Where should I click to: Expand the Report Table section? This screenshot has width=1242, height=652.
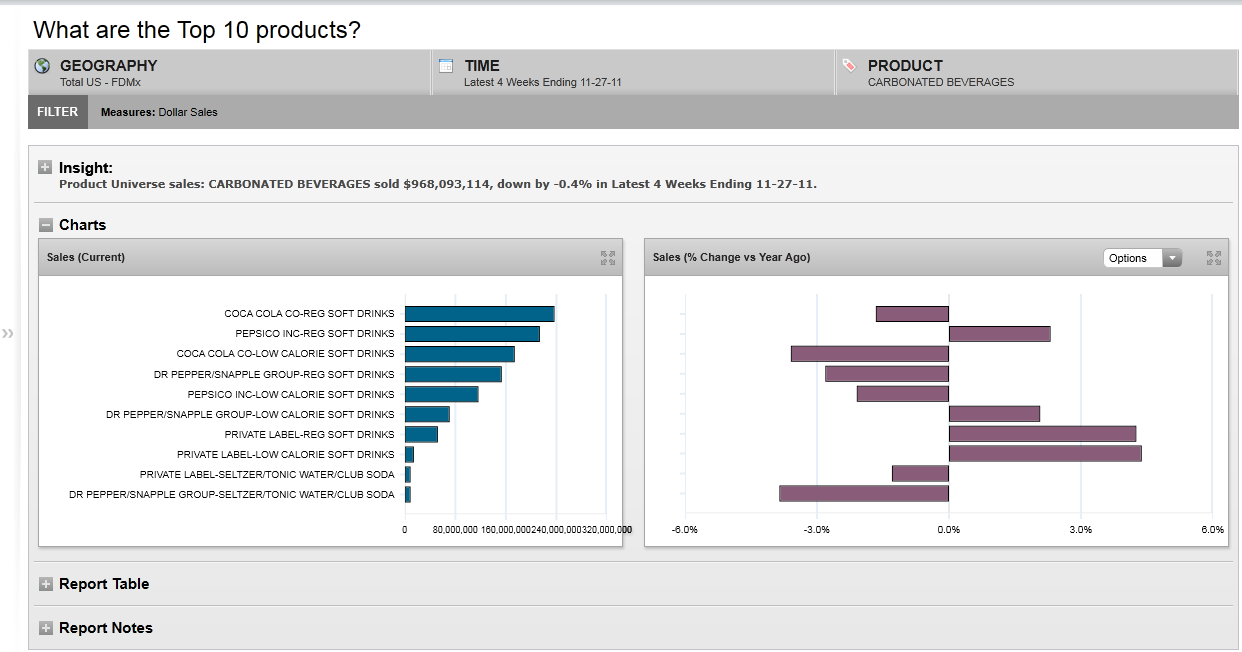pos(45,584)
